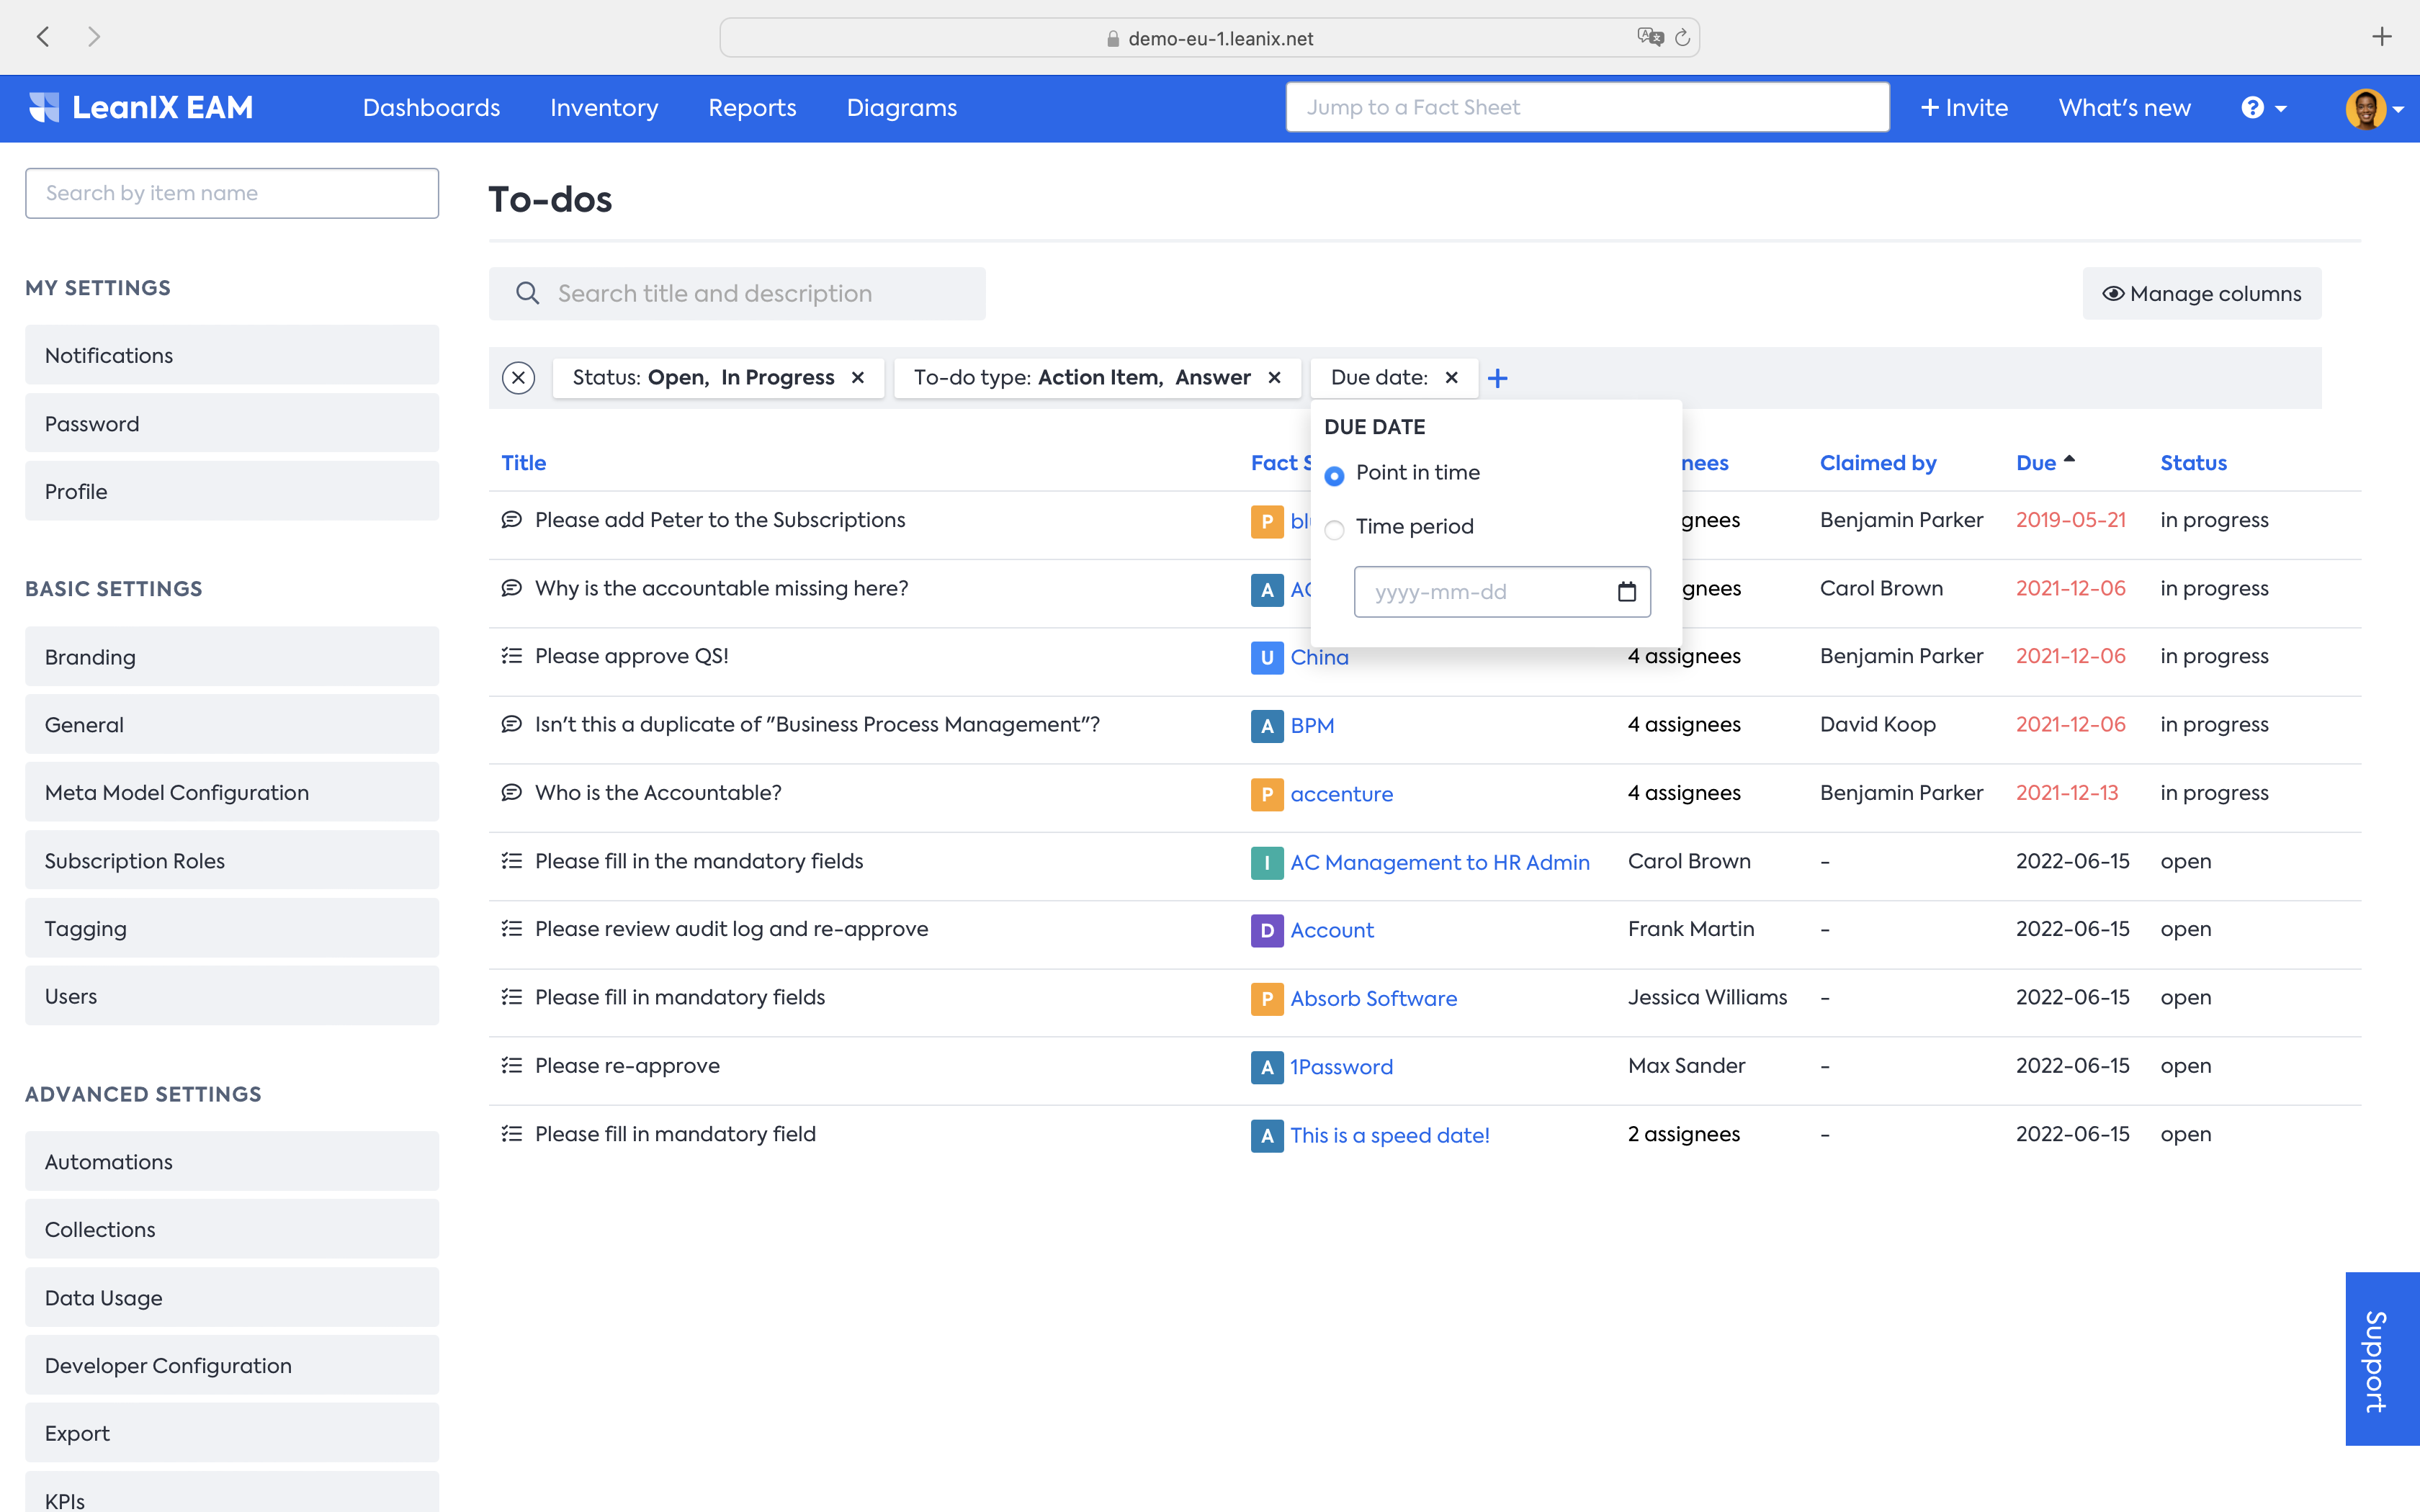Screen dimensions: 2420x1512
Task: Open Subscription Roles in sidebar
Action: [232, 860]
